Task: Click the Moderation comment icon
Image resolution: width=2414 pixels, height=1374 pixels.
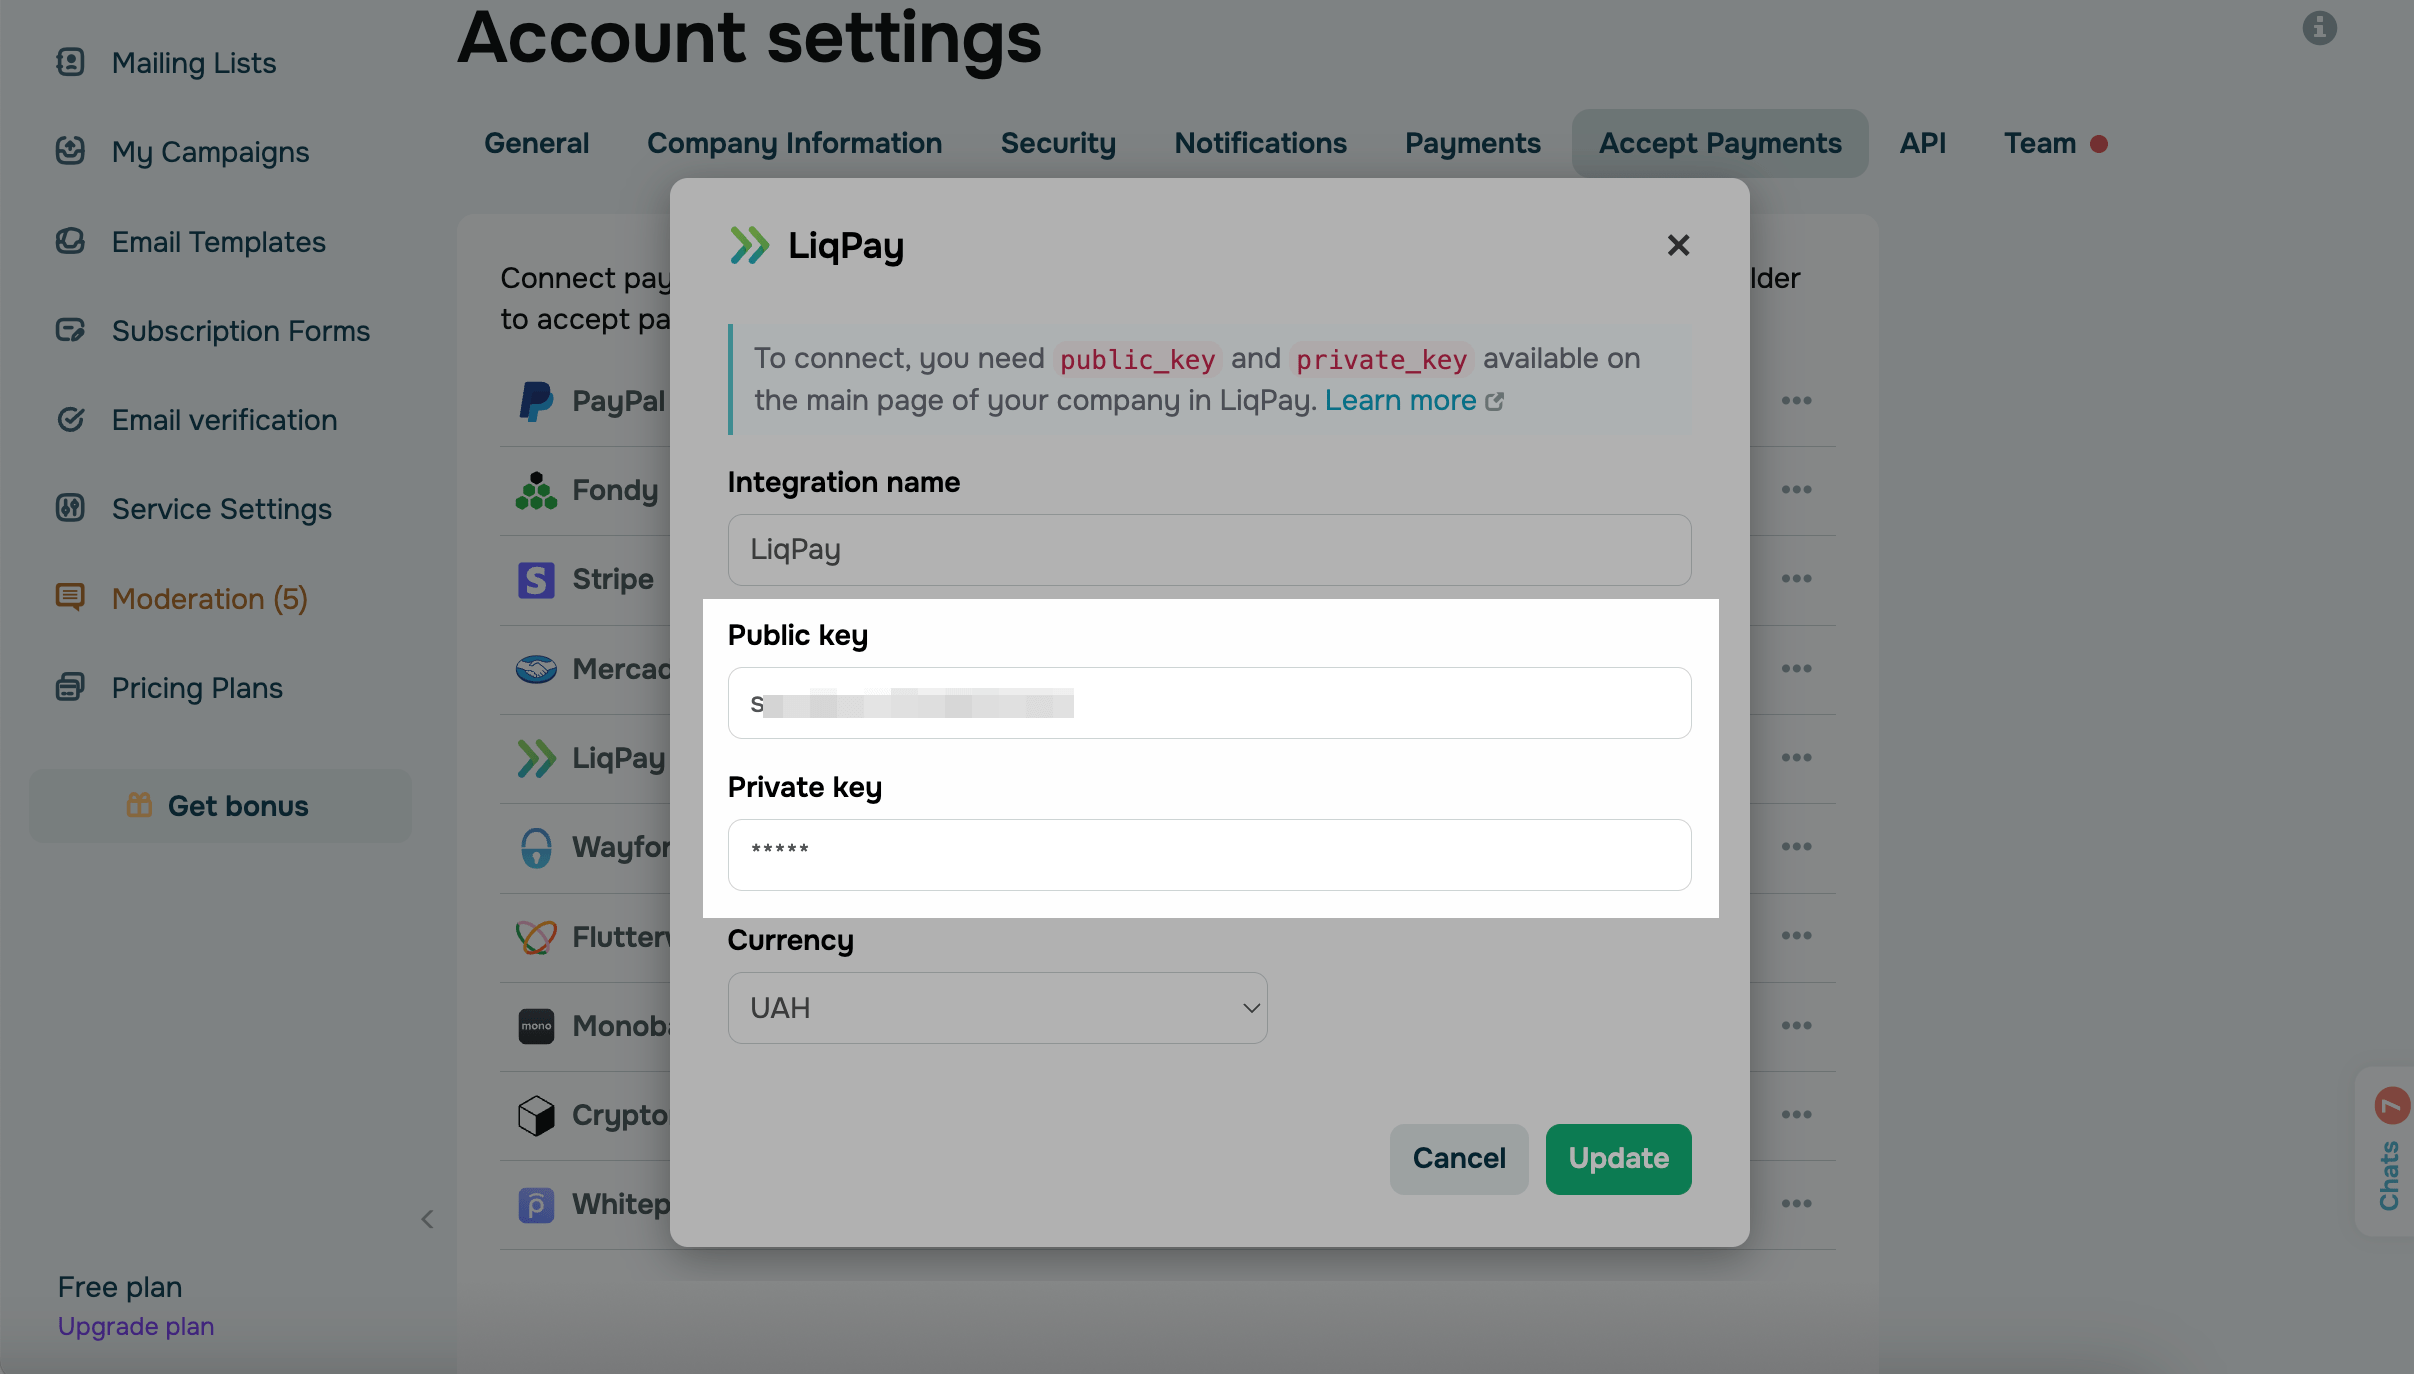Action: (70, 597)
